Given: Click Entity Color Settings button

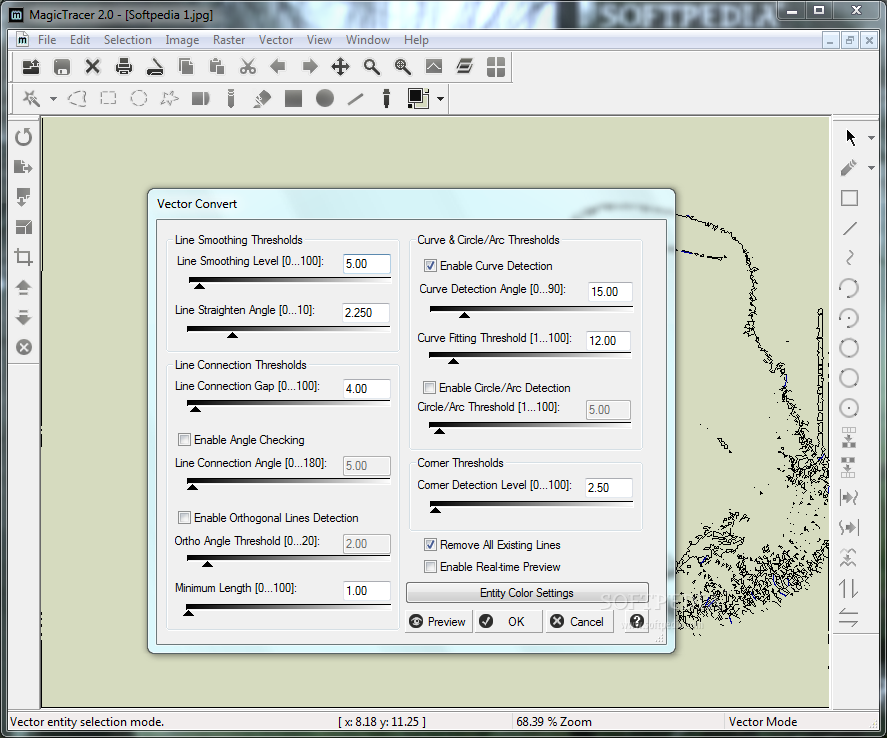Looking at the screenshot, I should click(527, 593).
